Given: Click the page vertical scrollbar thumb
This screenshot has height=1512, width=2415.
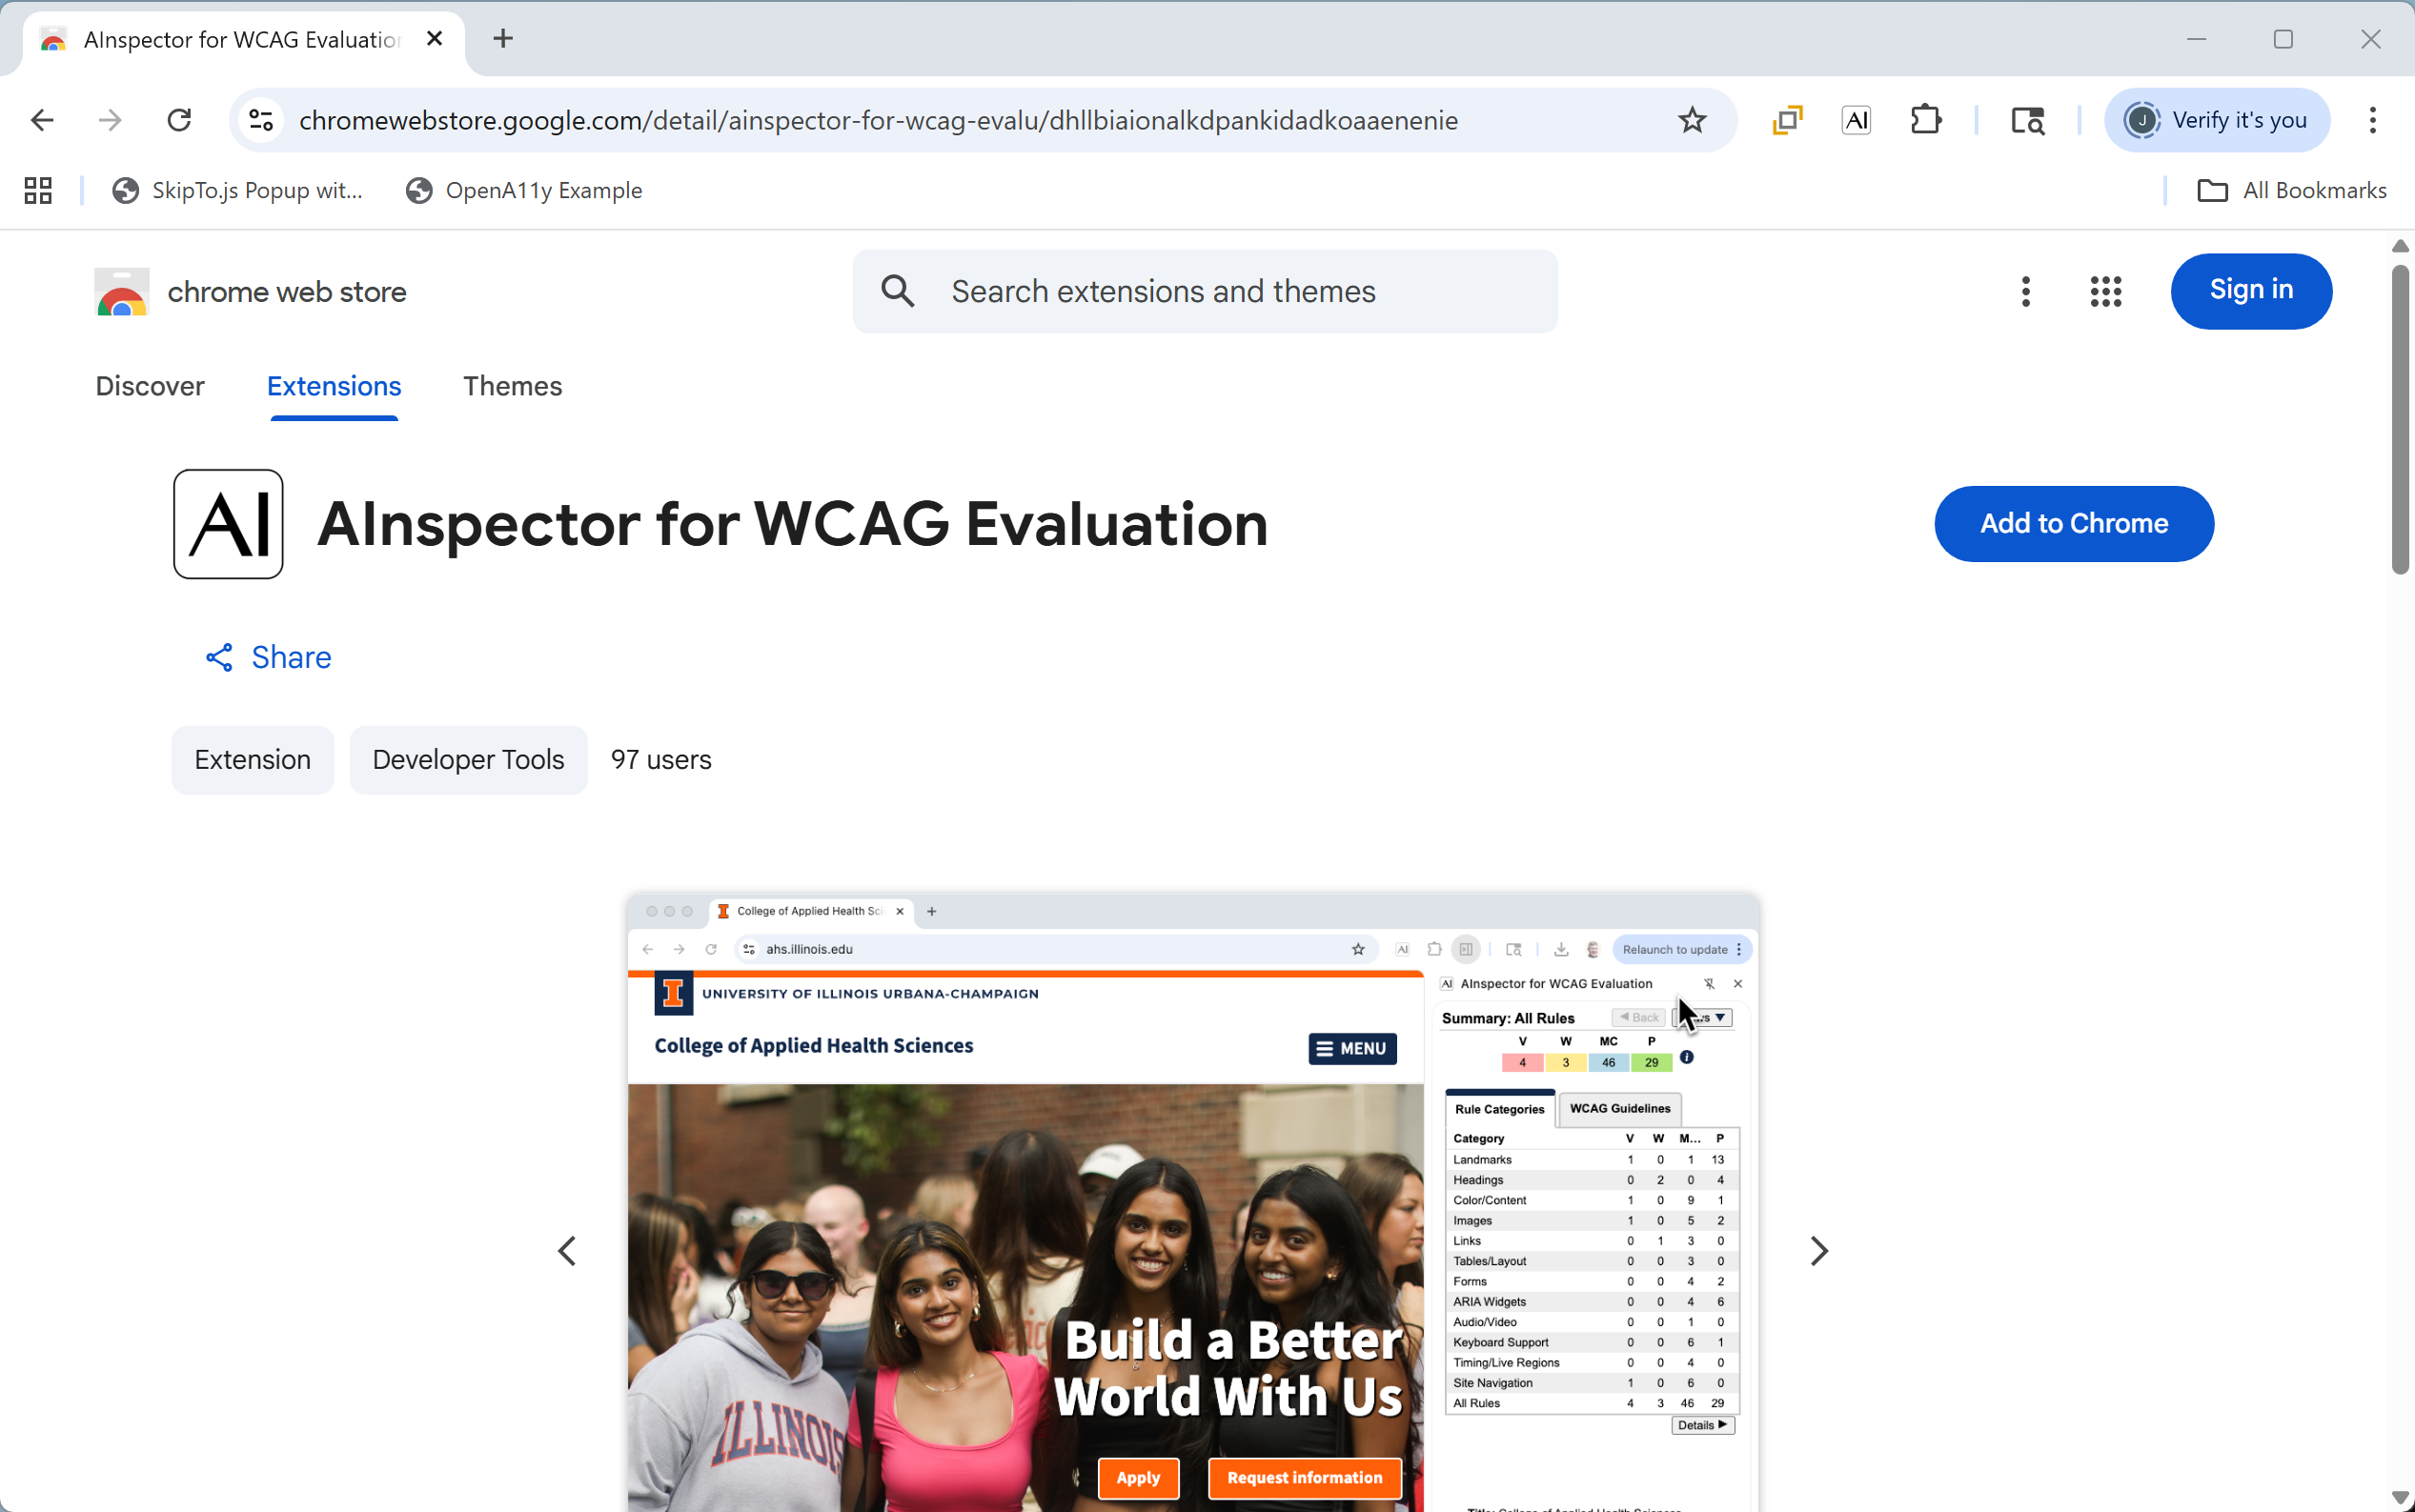Looking at the screenshot, I should (x=2400, y=420).
